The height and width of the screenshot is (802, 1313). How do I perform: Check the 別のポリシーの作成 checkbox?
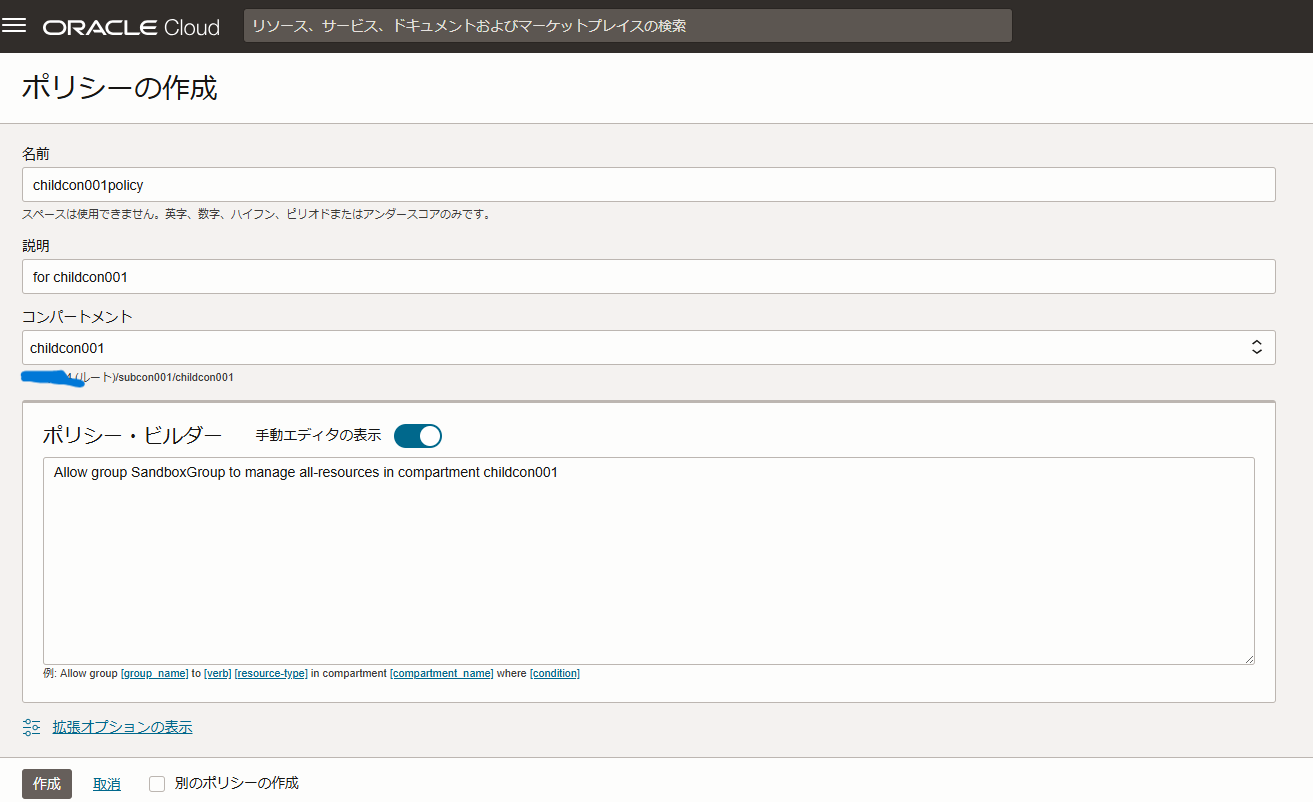point(157,784)
